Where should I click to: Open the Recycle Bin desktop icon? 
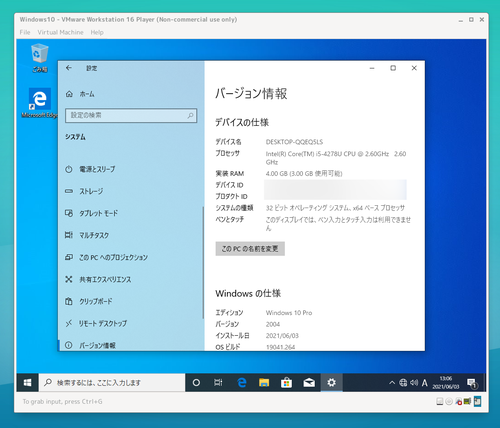40,58
